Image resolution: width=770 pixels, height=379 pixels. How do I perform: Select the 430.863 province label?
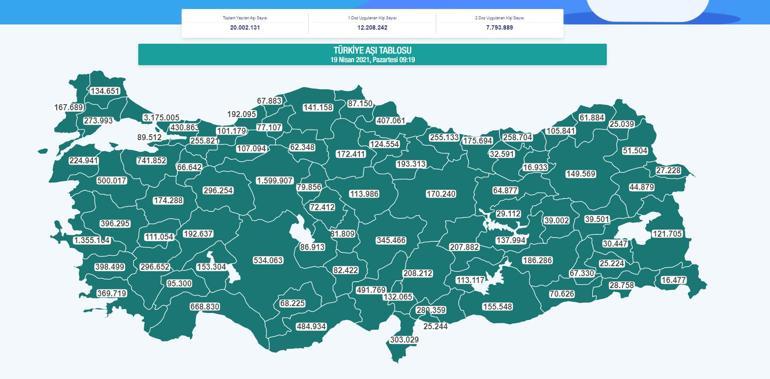click(x=184, y=128)
